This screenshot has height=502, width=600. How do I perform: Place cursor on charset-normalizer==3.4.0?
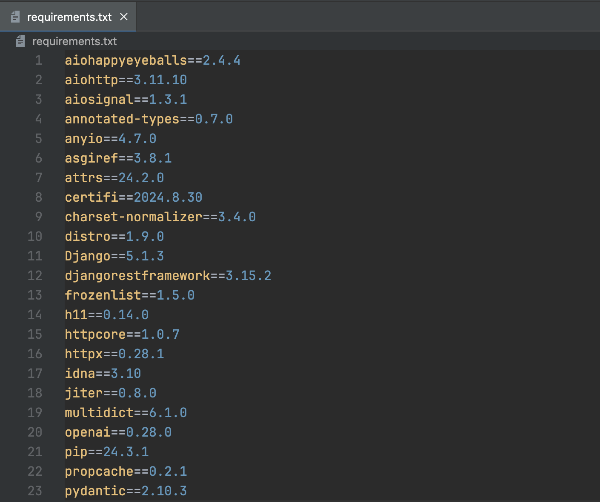coord(160,217)
